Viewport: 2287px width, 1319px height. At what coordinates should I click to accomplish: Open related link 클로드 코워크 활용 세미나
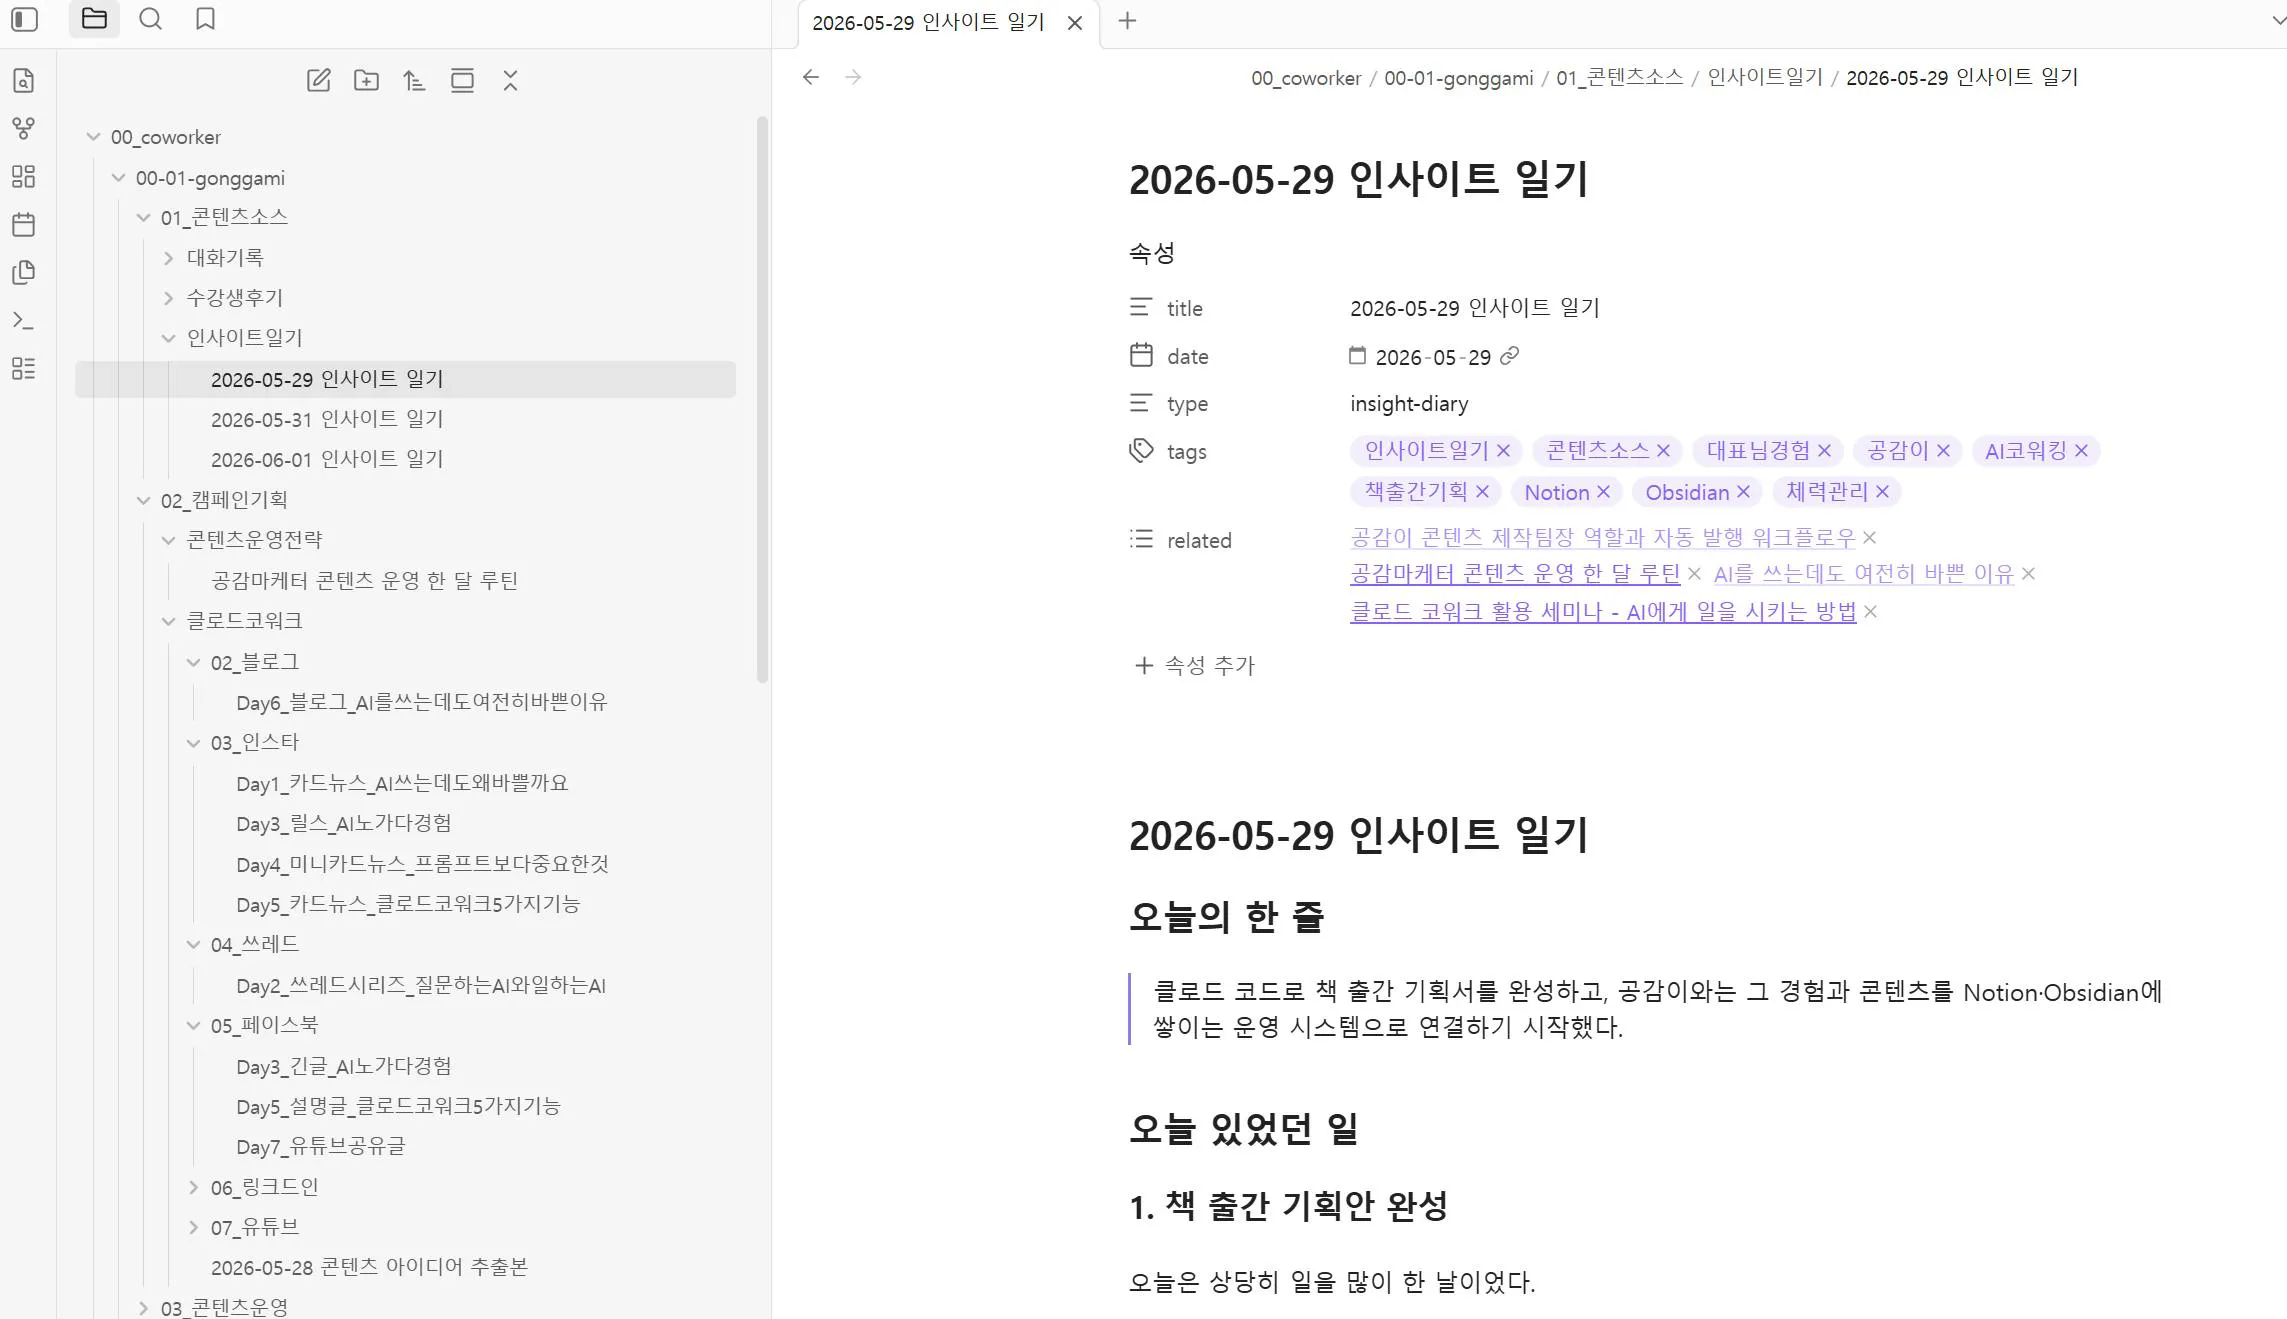(1603, 612)
